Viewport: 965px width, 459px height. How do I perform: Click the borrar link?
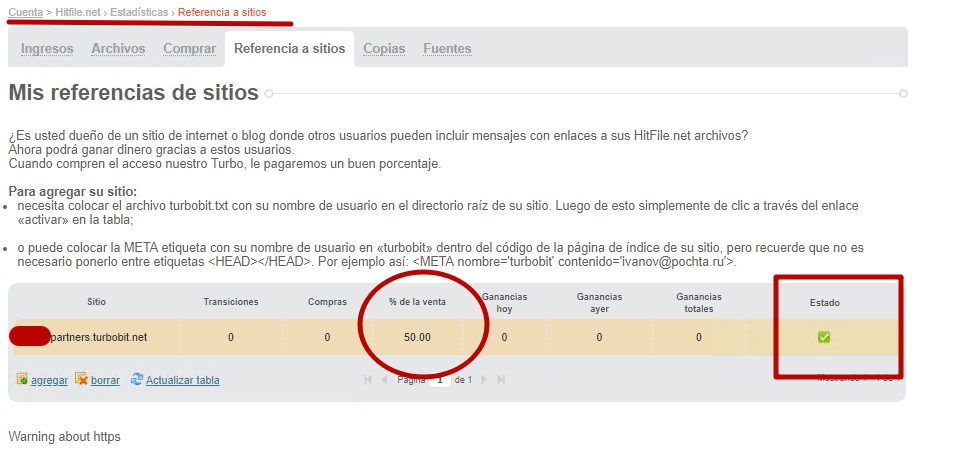pyautogui.click(x=105, y=380)
